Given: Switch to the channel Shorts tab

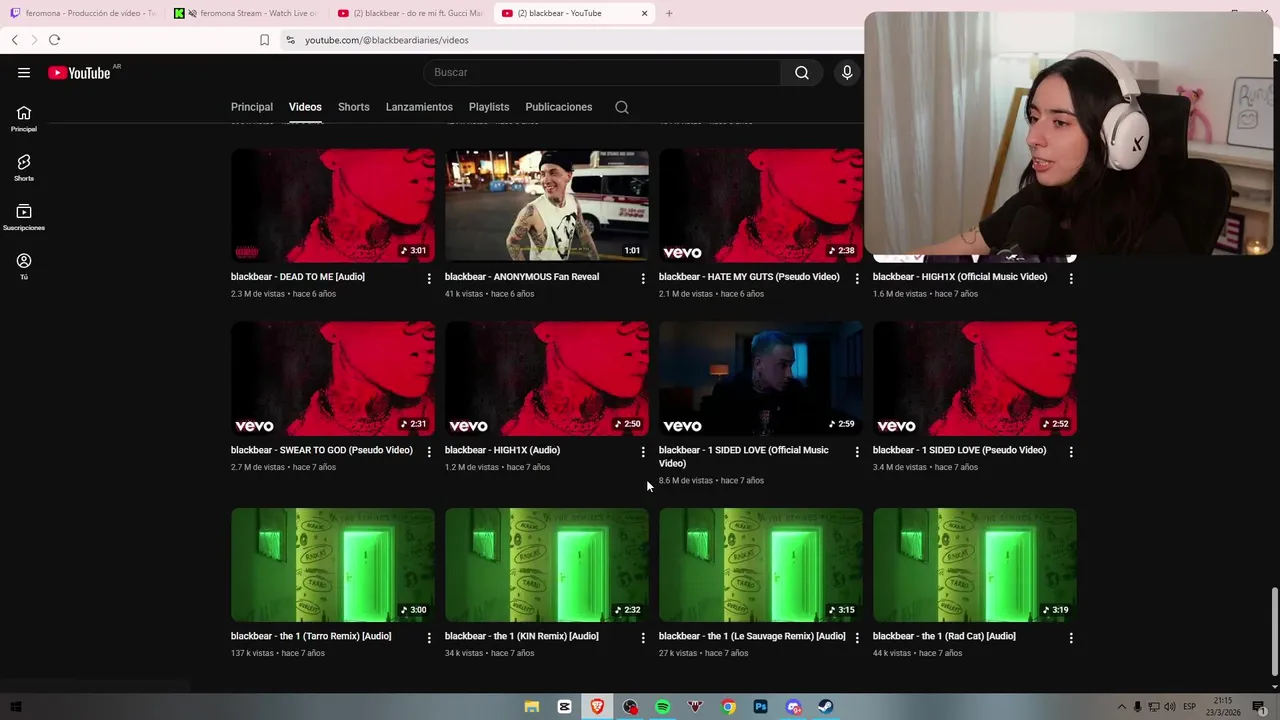Looking at the screenshot, I should pos(354,107).
